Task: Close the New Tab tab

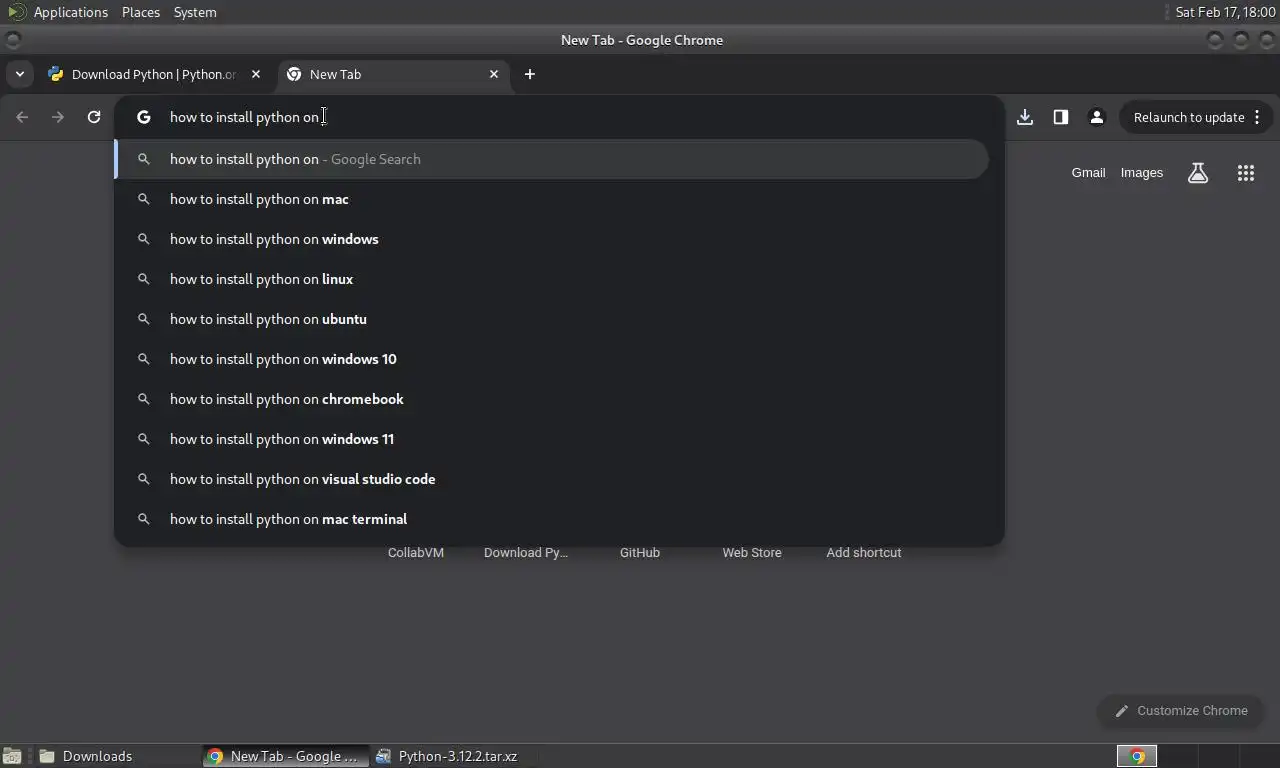Action: pyautogui.click(x=494, y=74)
